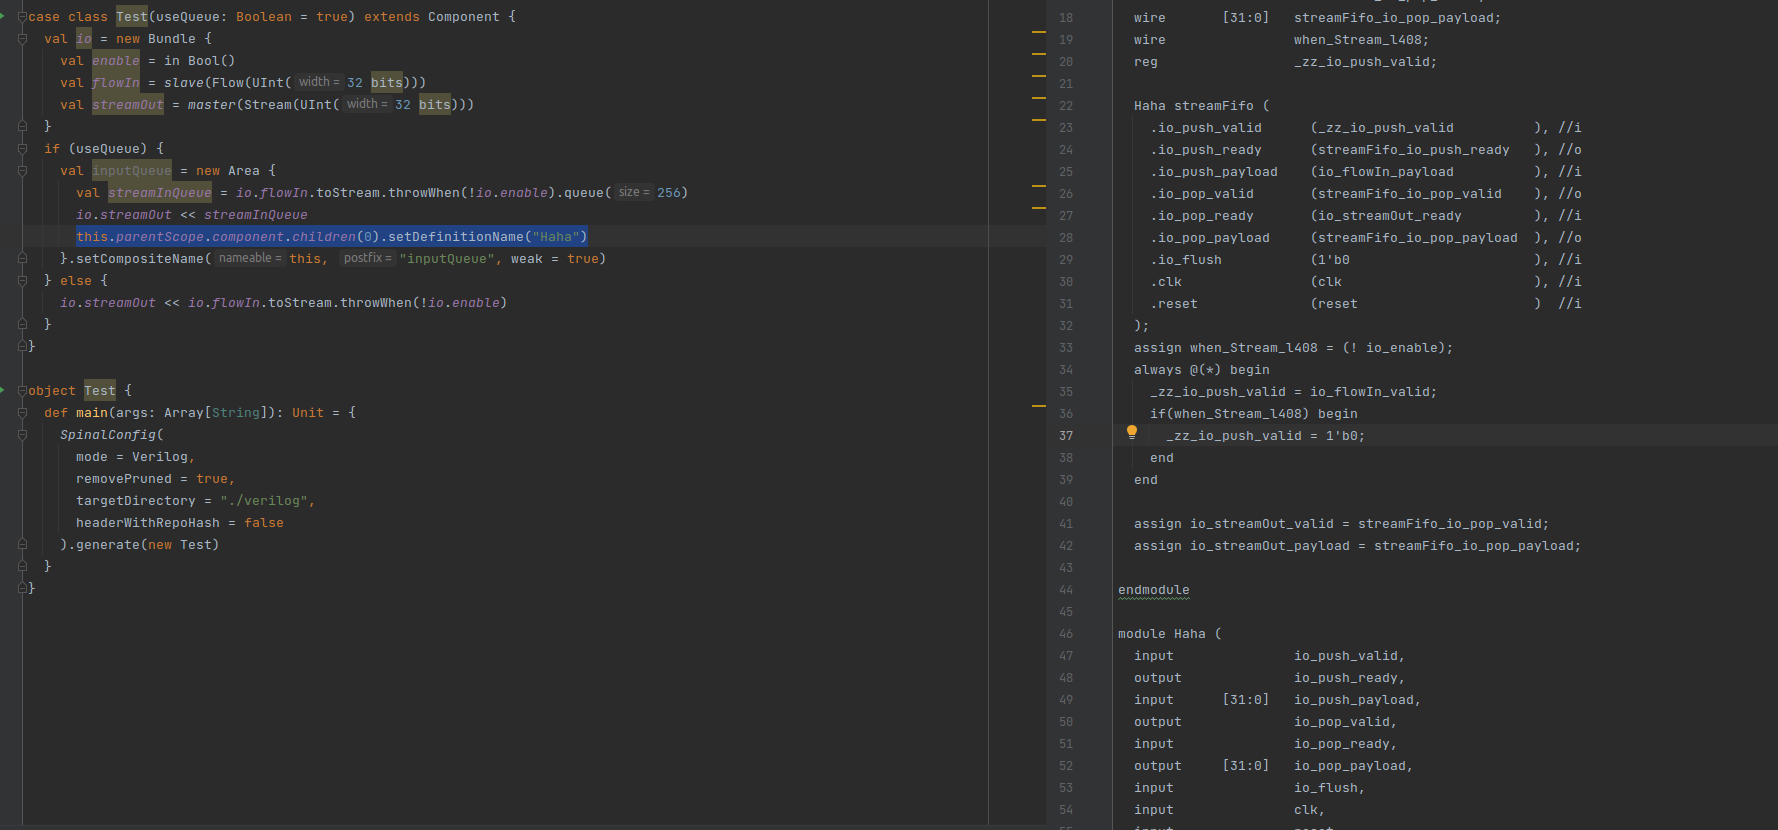Viewport: 1778px width, 830px height.
Task: Fold the def main method block
Action: coord(22,413)
